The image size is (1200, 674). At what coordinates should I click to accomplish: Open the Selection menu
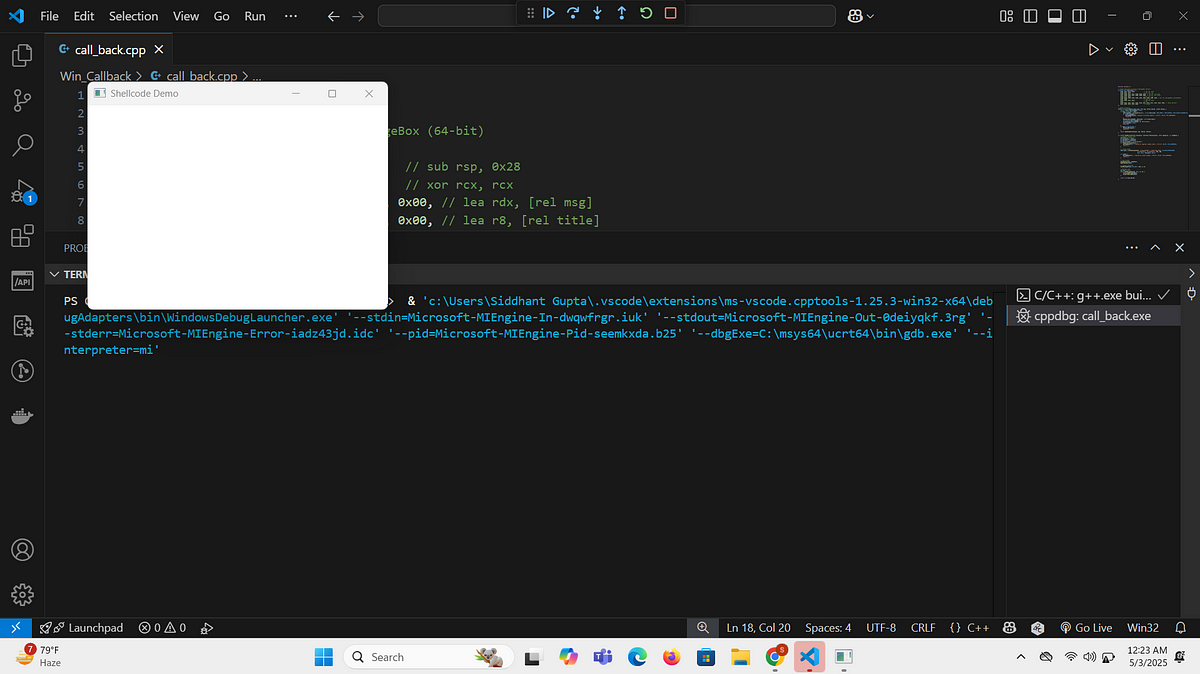pyautogui.click(x=133, y=16)
